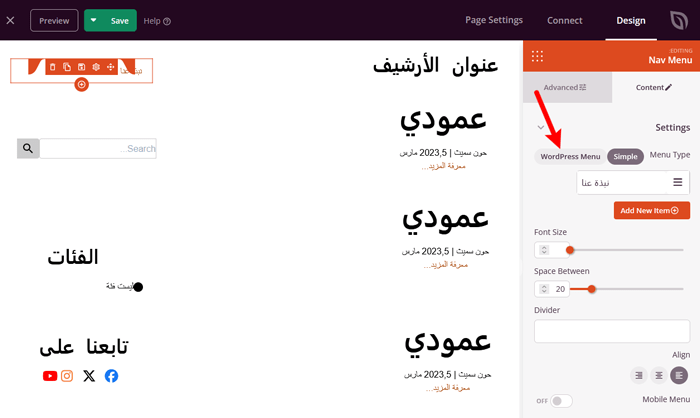Click the Space Between slider handle
The image size is (700, 418).
[591, 289]
